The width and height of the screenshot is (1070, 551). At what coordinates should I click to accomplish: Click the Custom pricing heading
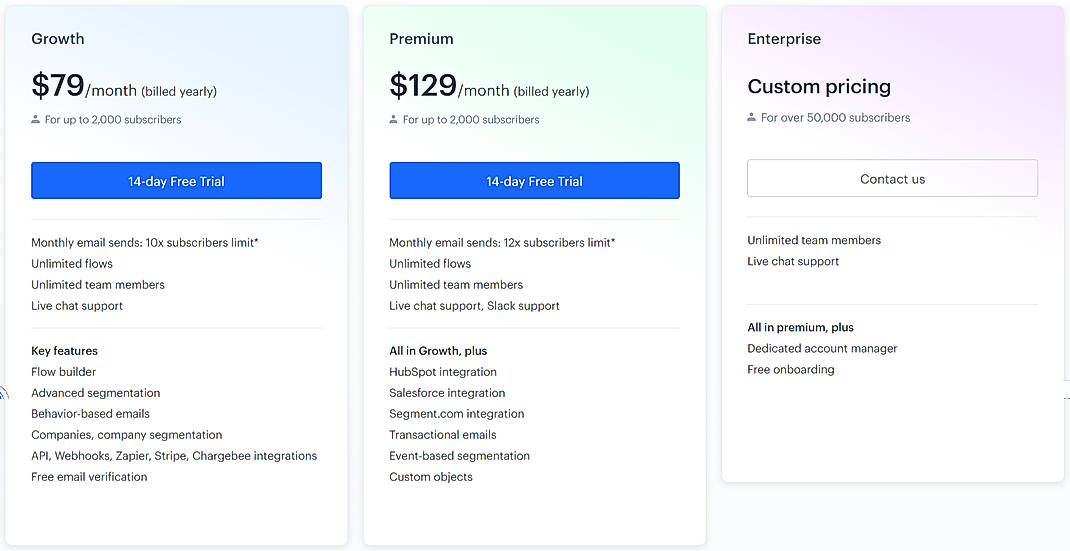click(x=819, y=87)
